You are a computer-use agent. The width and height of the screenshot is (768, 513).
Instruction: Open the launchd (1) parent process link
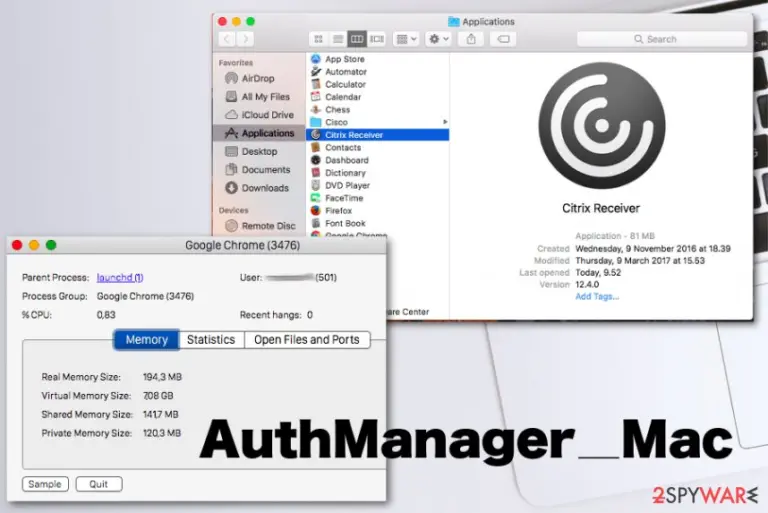click(x=120, y=278)
